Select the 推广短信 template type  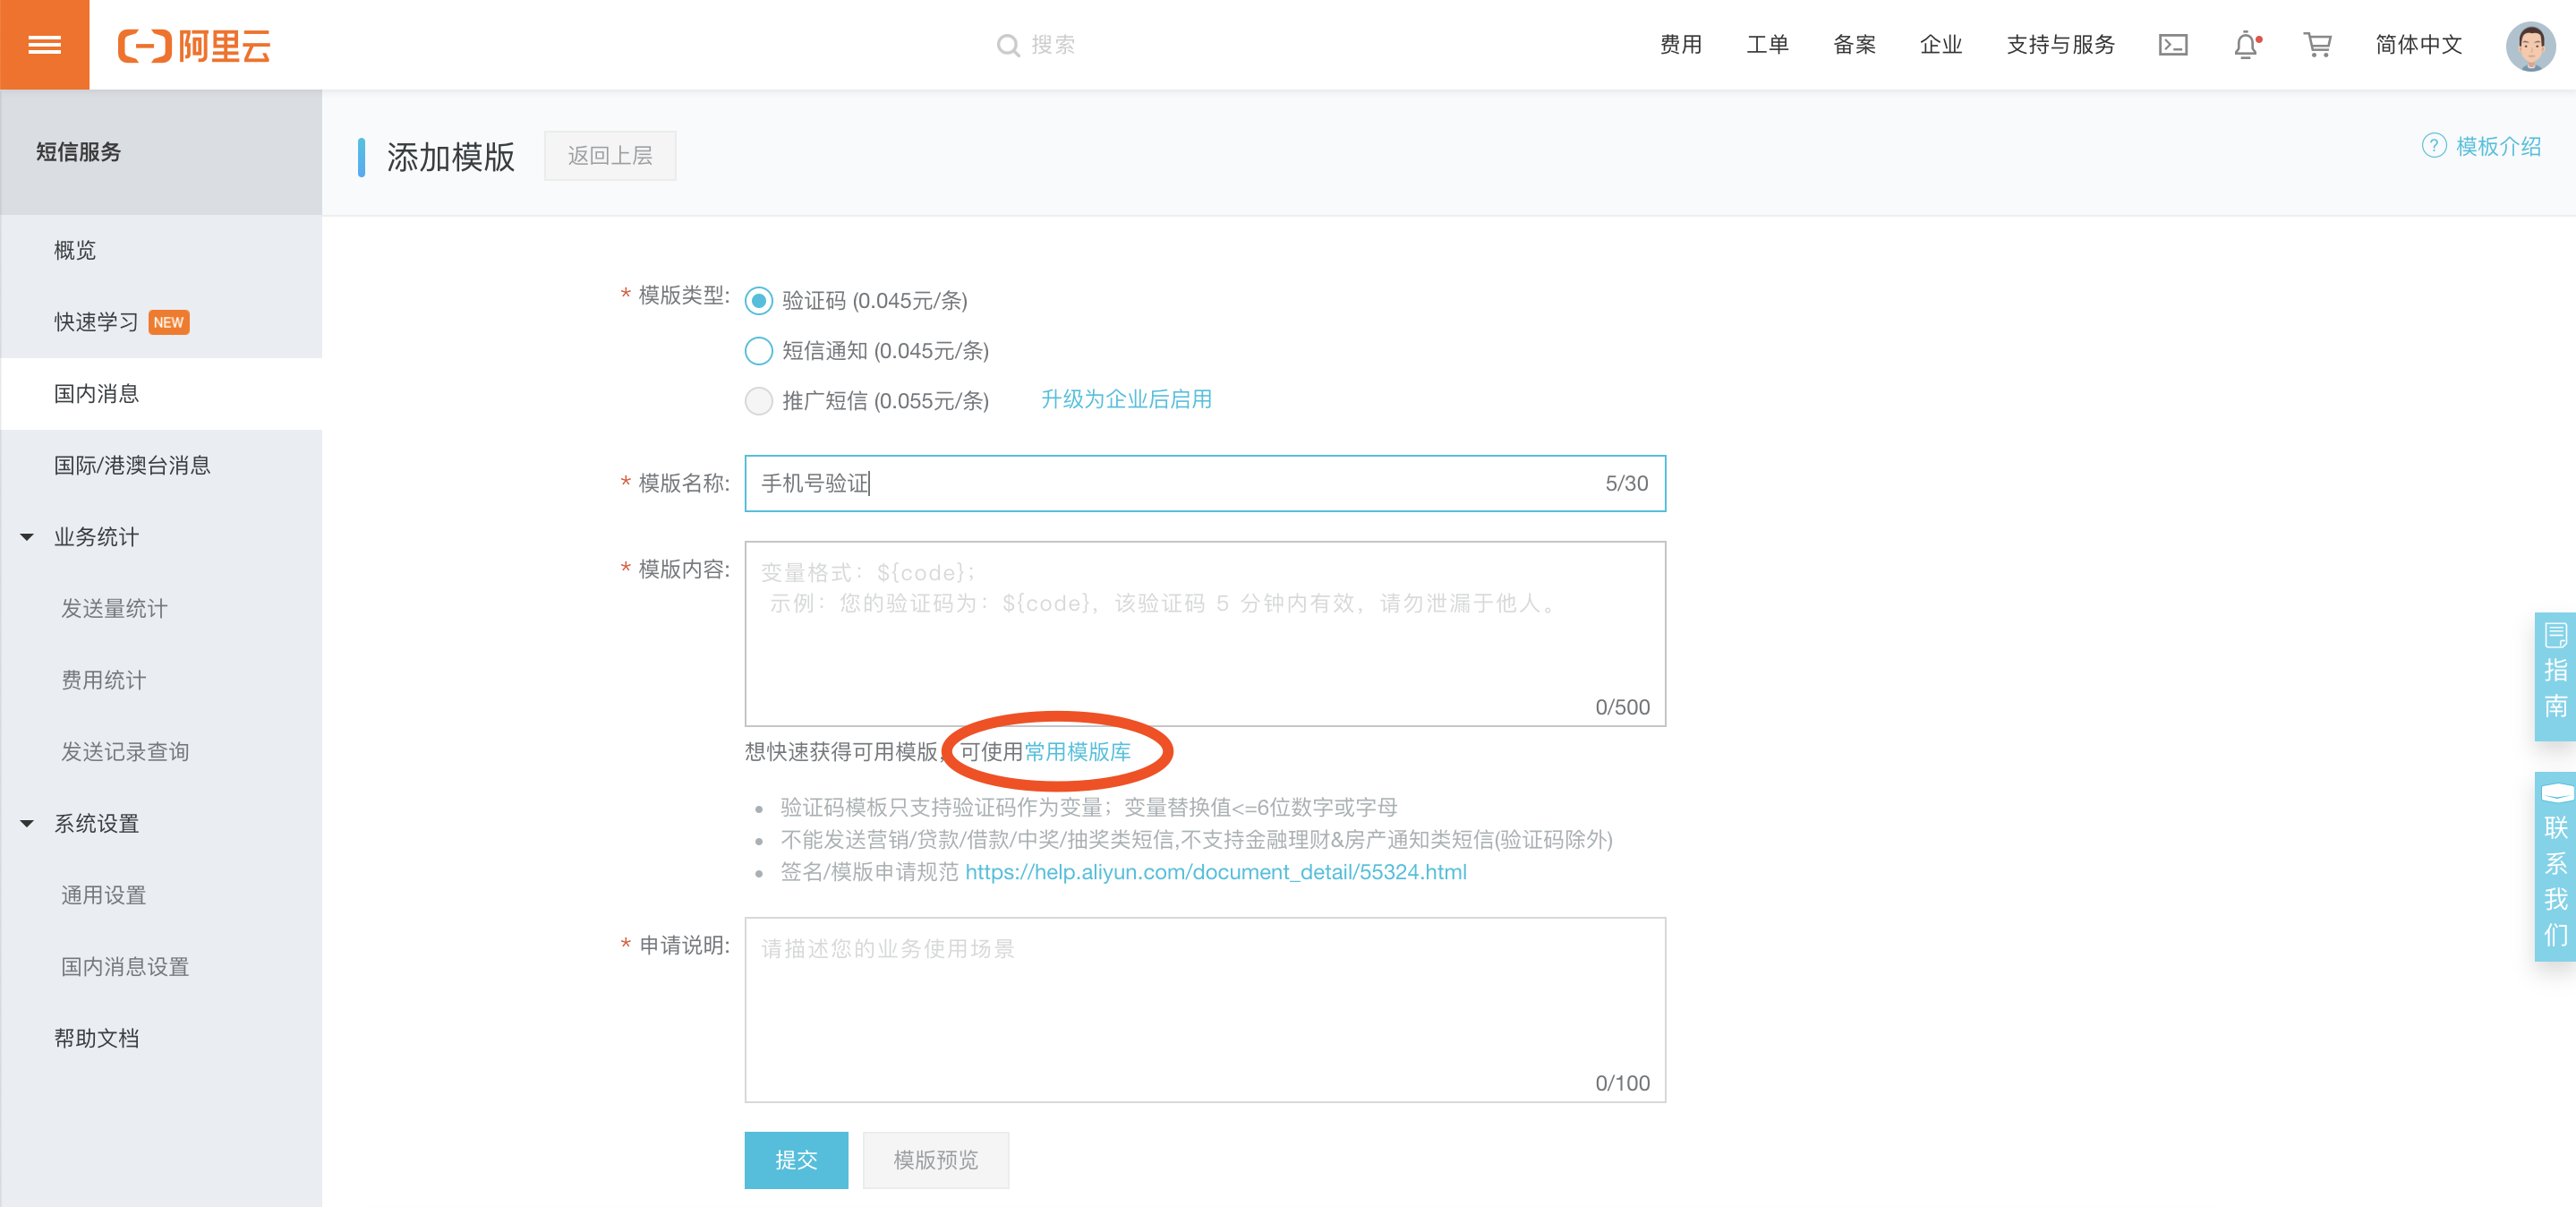pyautogui.click(x=759, y=401)
